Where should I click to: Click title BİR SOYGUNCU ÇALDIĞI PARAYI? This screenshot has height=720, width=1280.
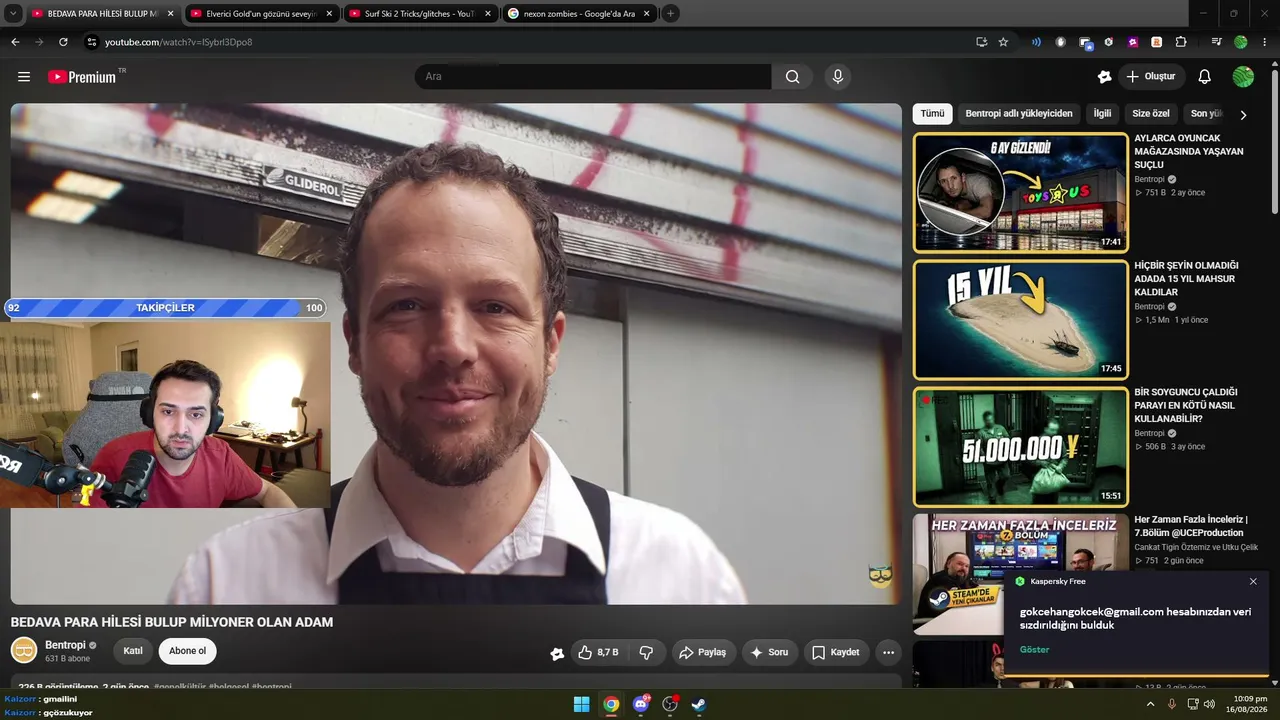[x=1186, y=405]
